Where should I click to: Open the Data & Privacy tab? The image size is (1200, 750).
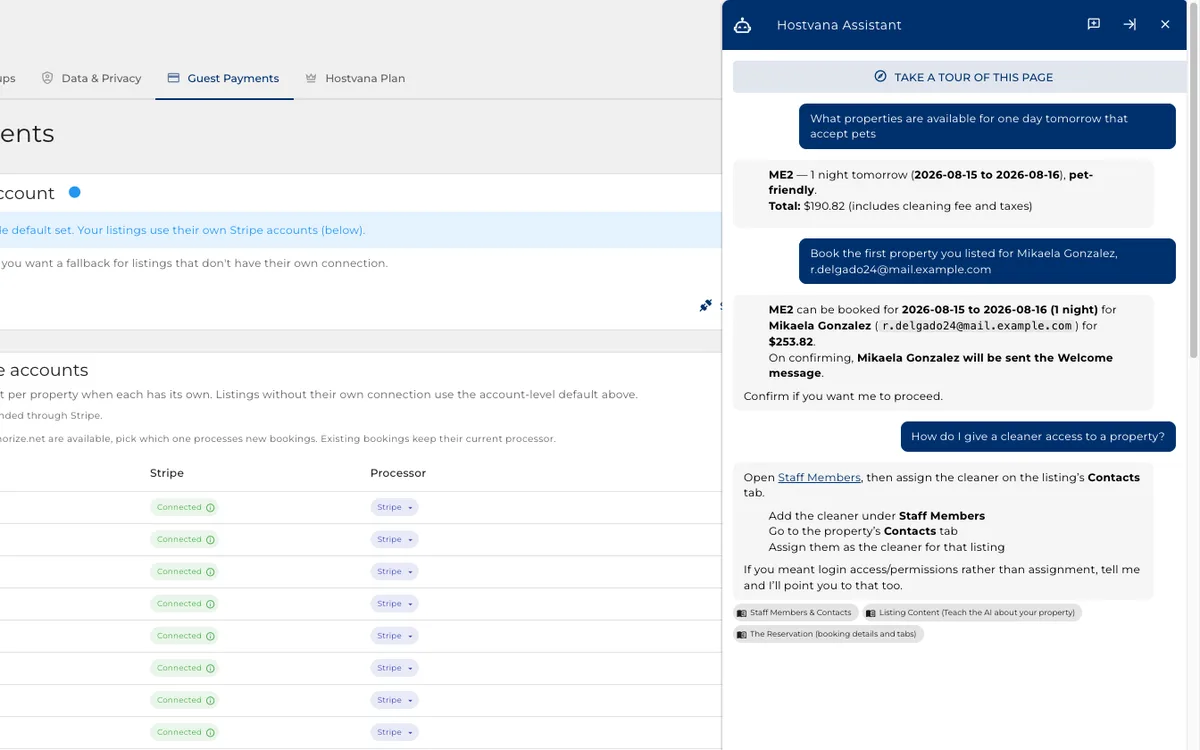tap(91, 78)
